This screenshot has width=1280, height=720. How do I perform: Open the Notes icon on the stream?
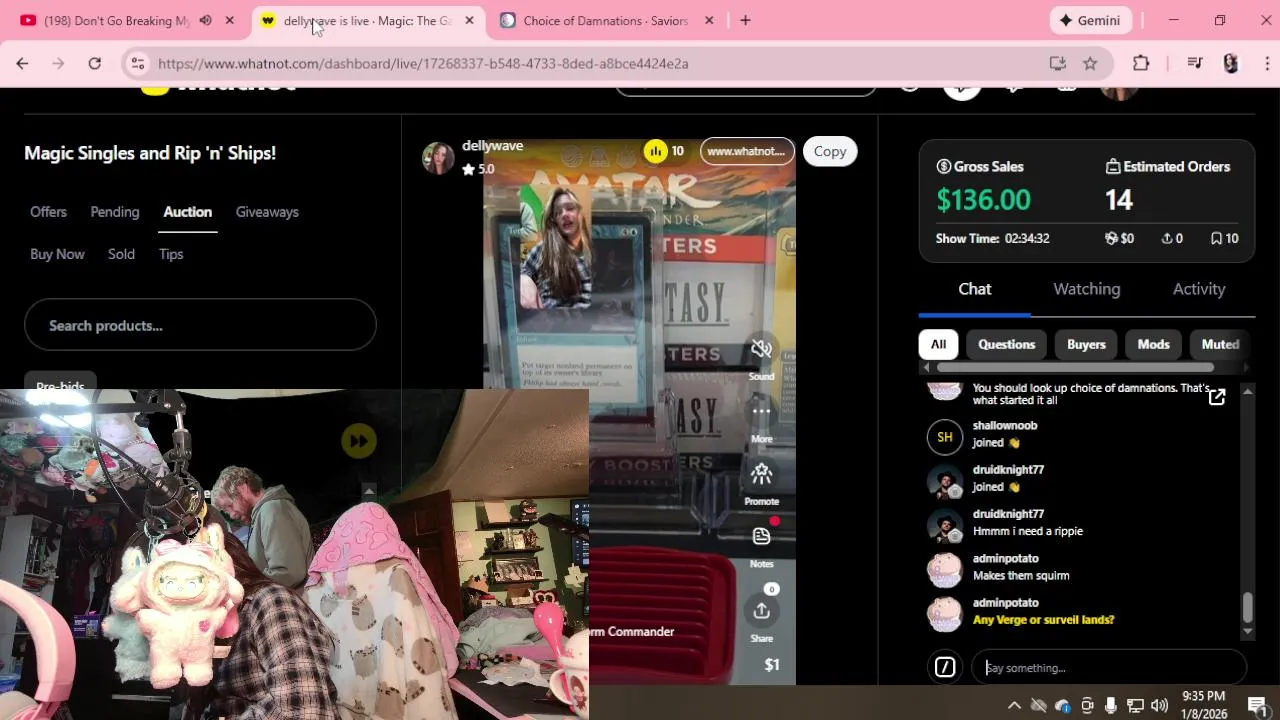point(761,536)
